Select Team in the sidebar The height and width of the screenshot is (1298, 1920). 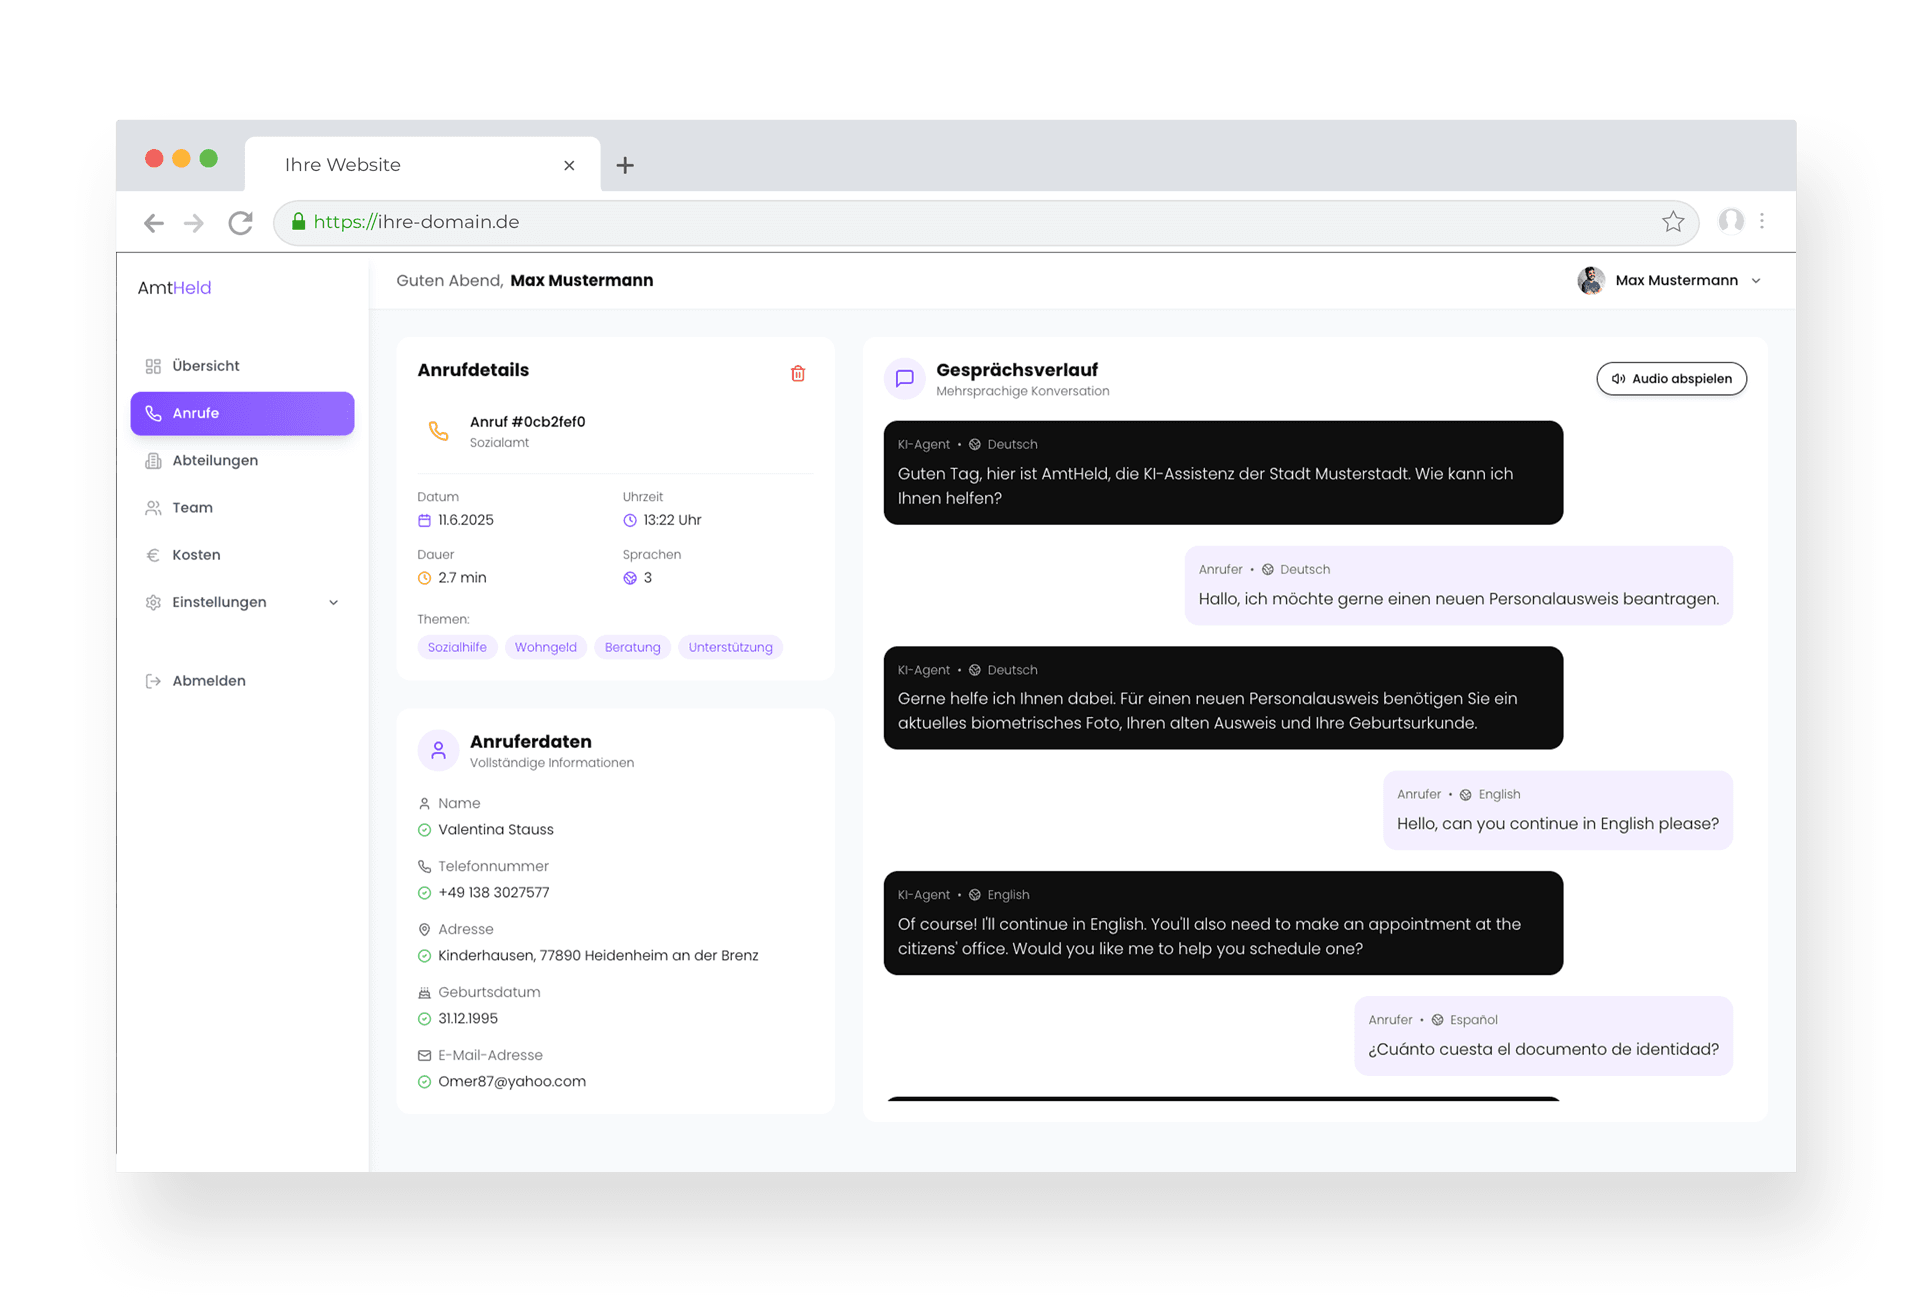pos(192,508)
